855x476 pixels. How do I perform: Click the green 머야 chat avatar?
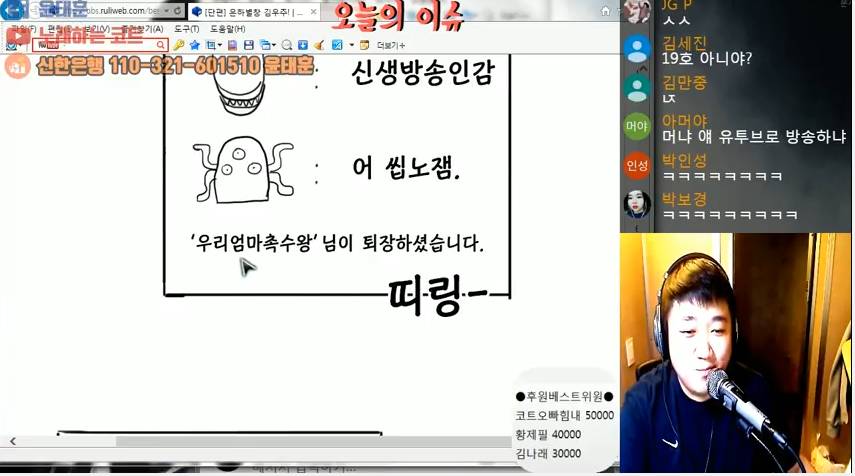coord(637,126)
